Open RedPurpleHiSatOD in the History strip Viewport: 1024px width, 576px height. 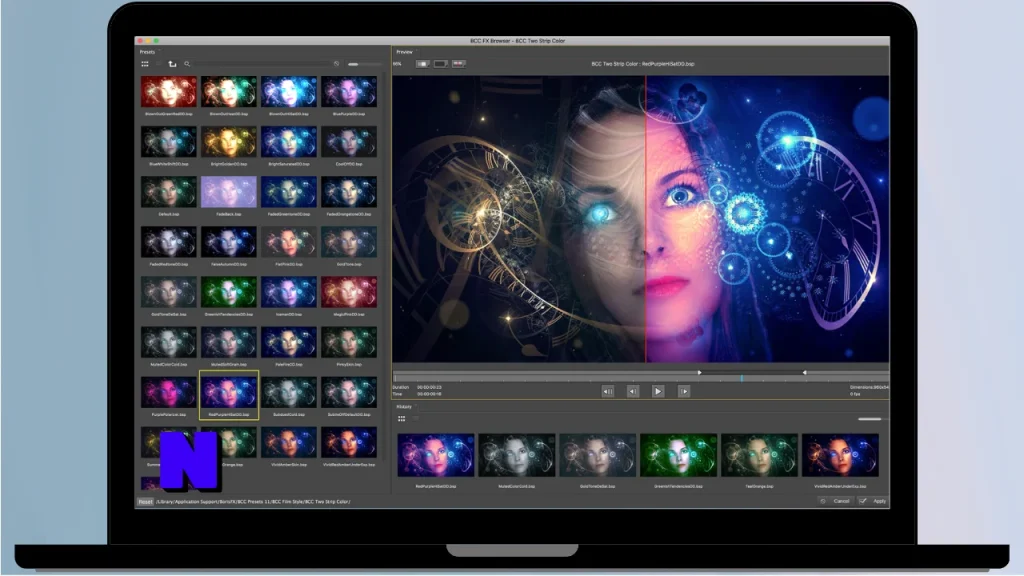tap(436, 455)
